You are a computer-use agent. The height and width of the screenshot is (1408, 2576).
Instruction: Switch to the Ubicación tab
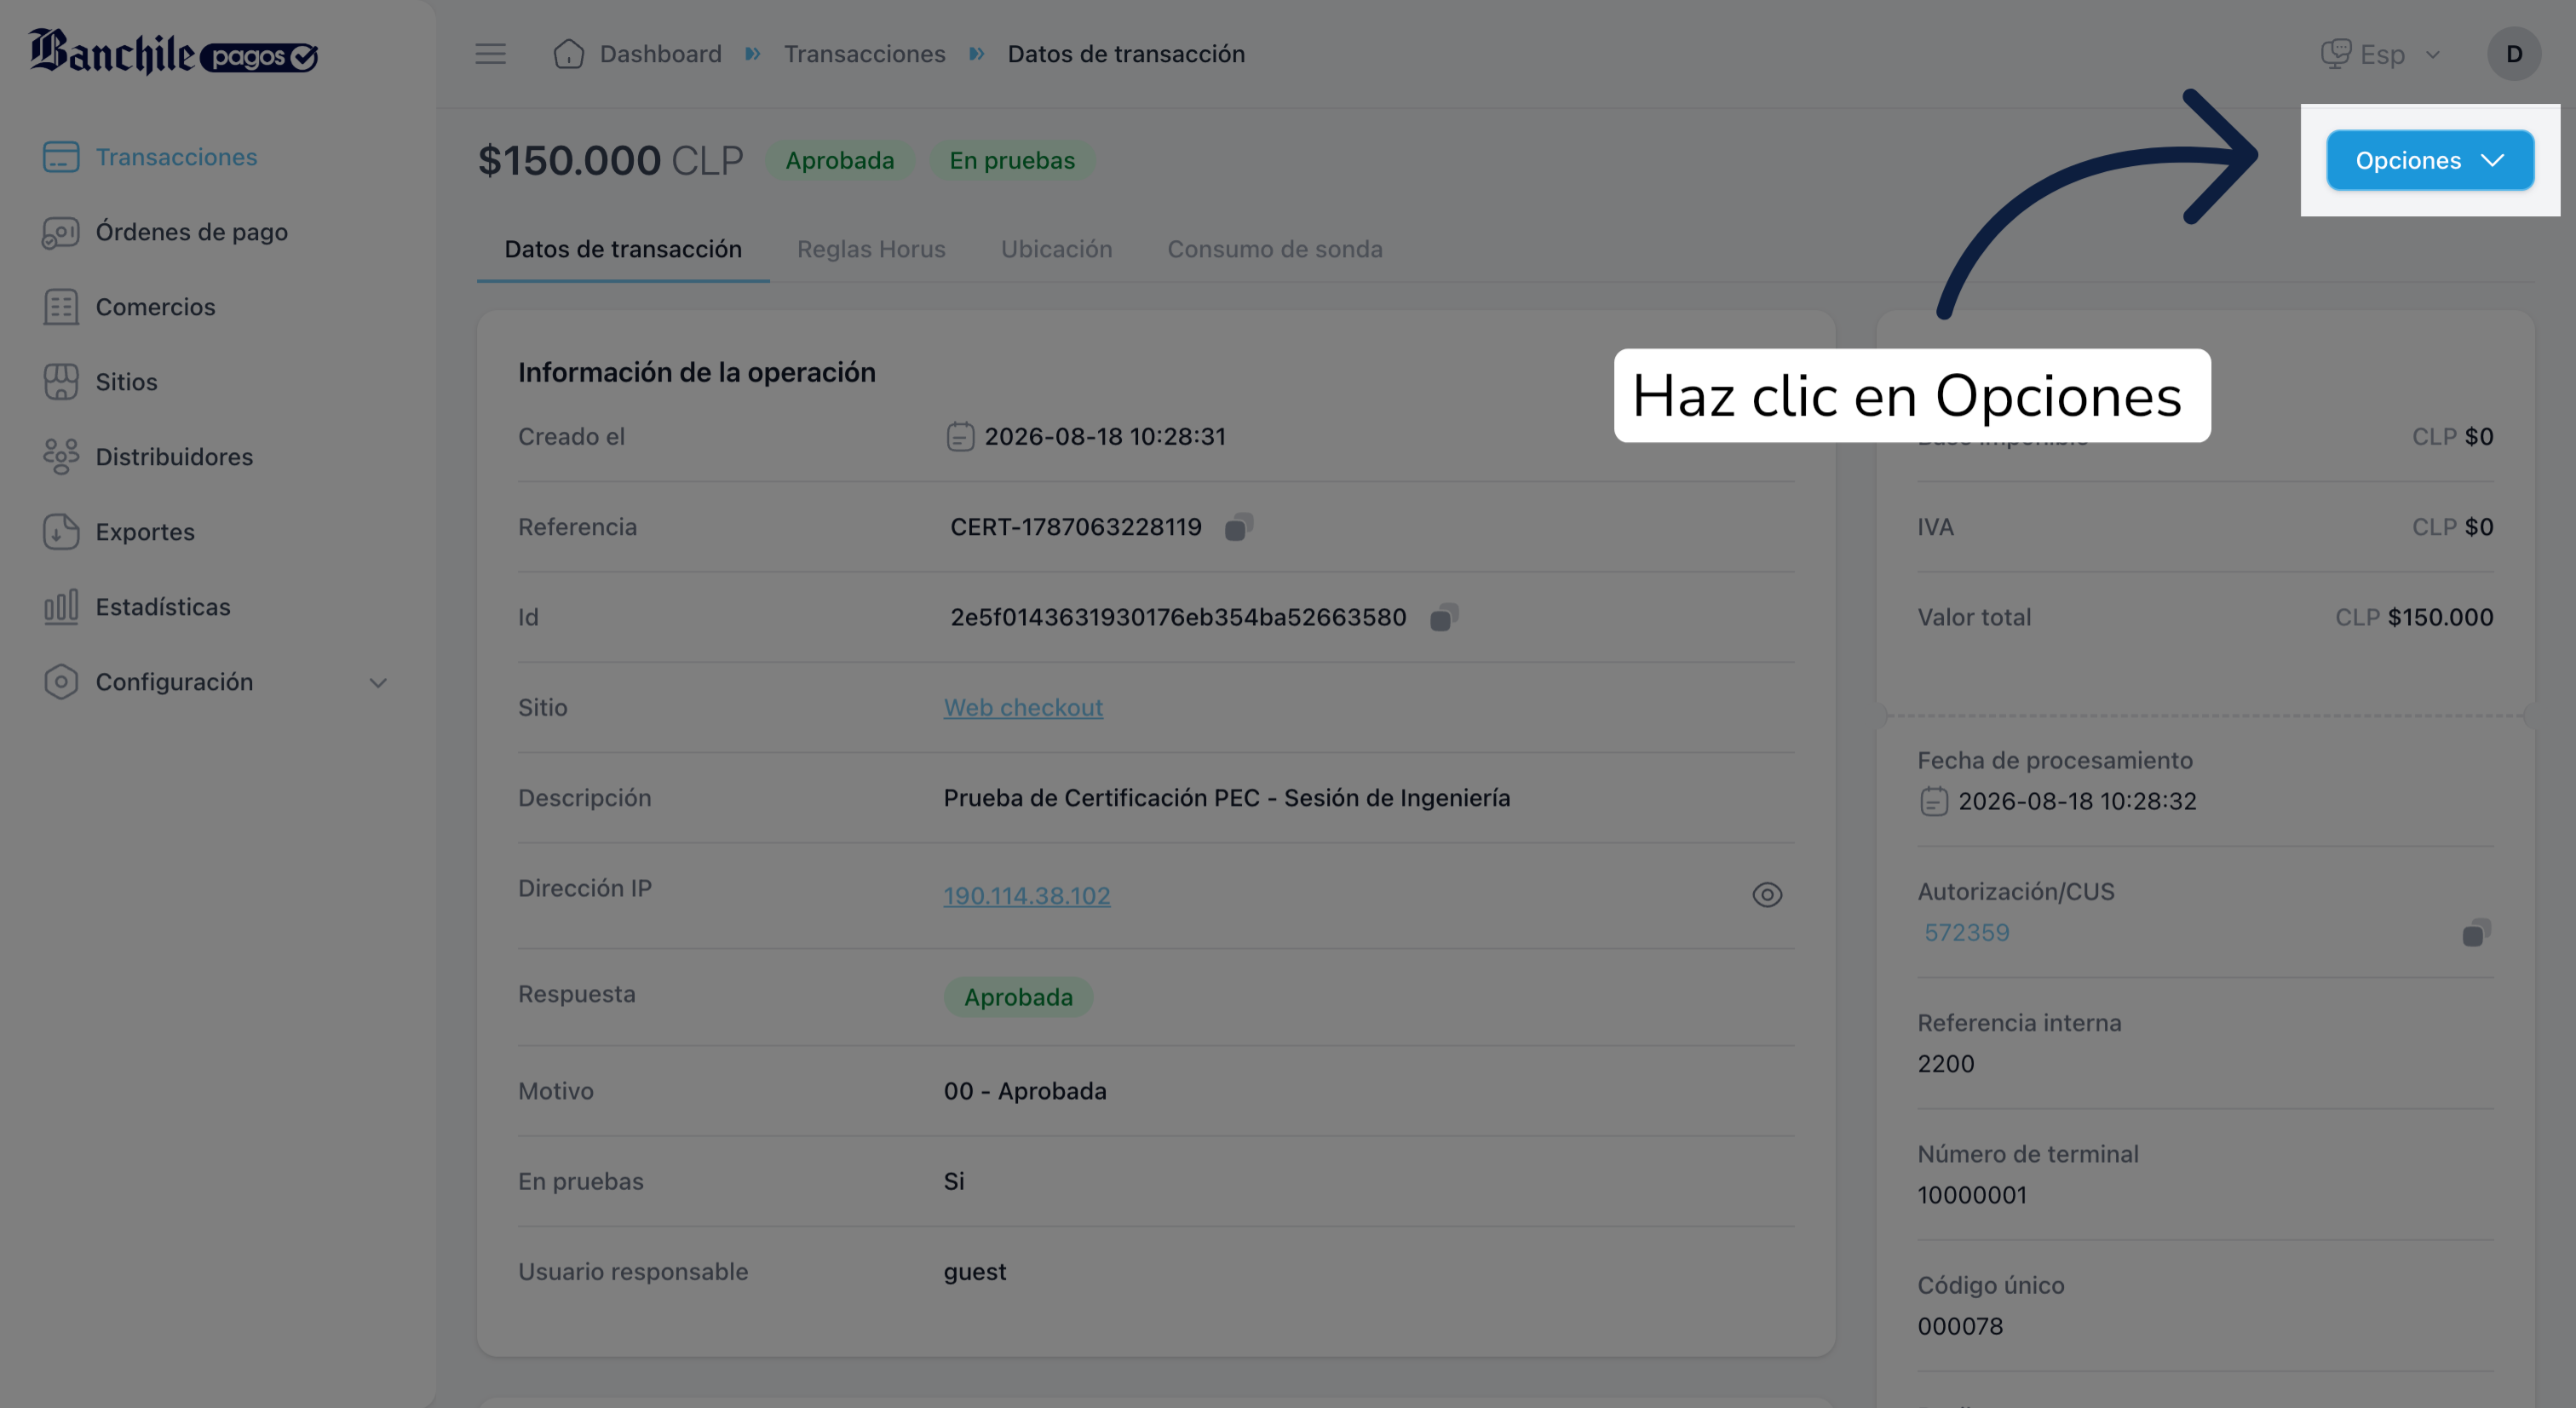tap(1056, 249)
